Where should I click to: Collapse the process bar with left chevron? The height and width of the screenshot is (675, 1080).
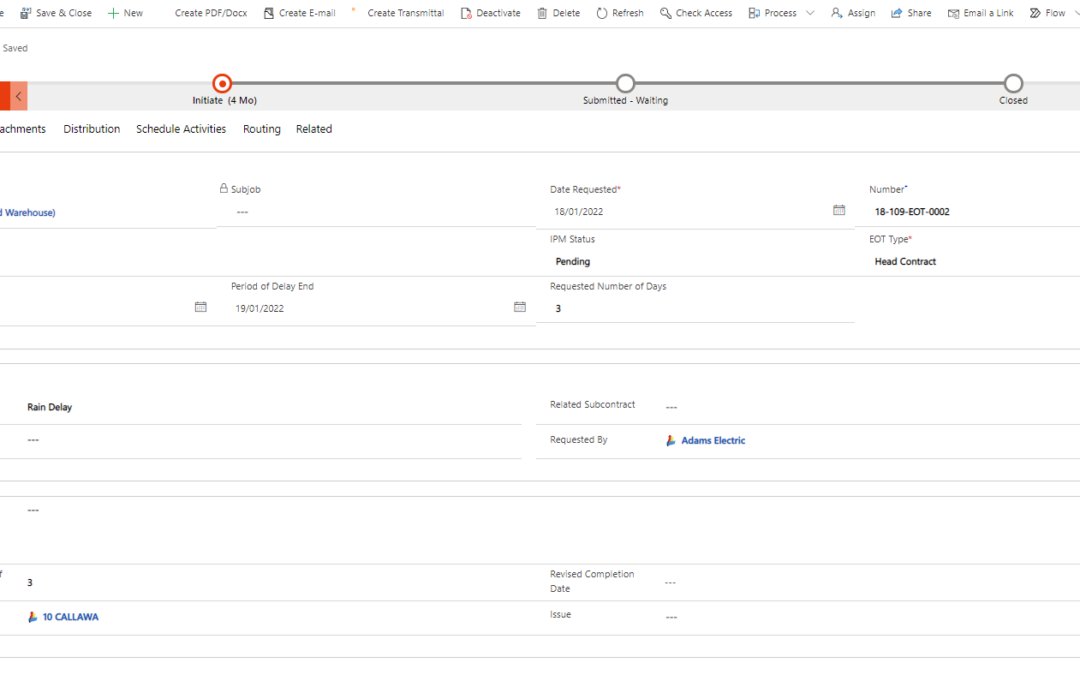point(19,96)
